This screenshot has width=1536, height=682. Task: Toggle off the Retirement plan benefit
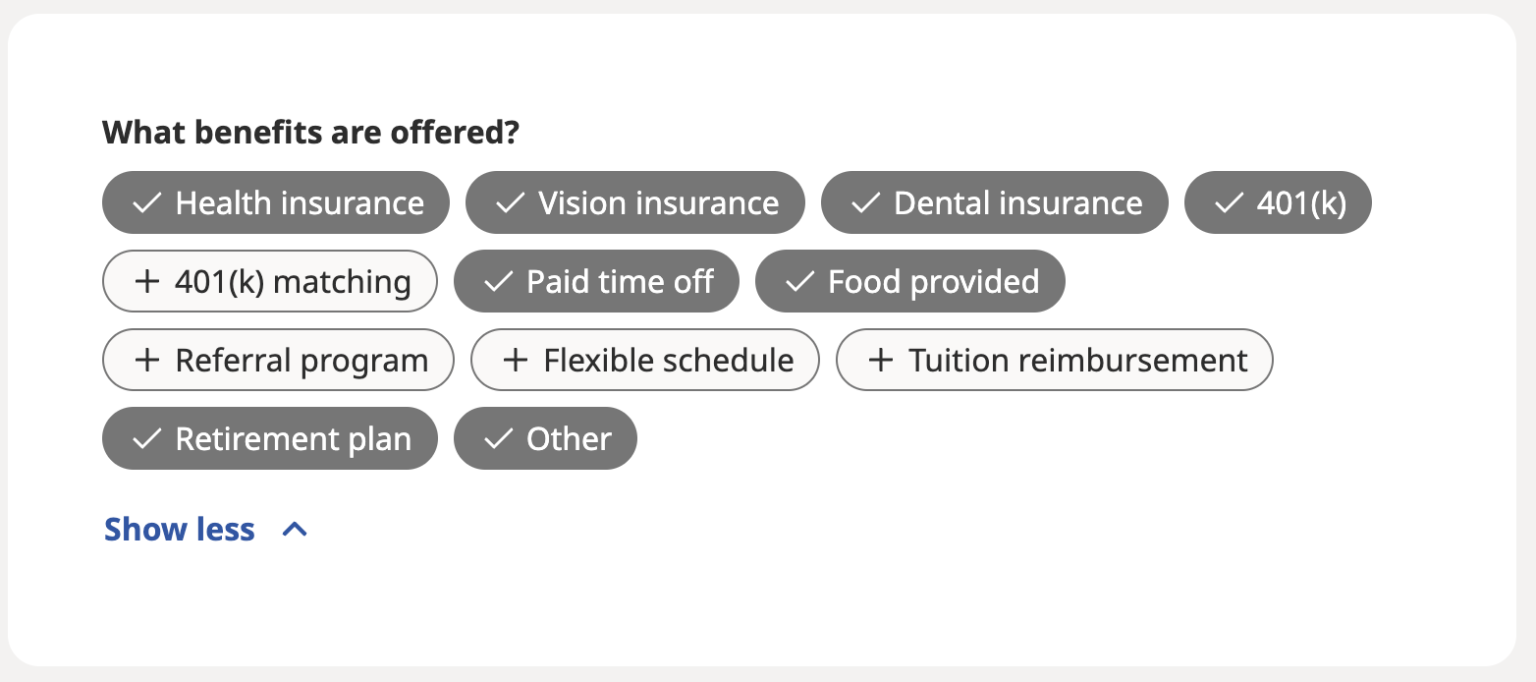coord(269,437)
